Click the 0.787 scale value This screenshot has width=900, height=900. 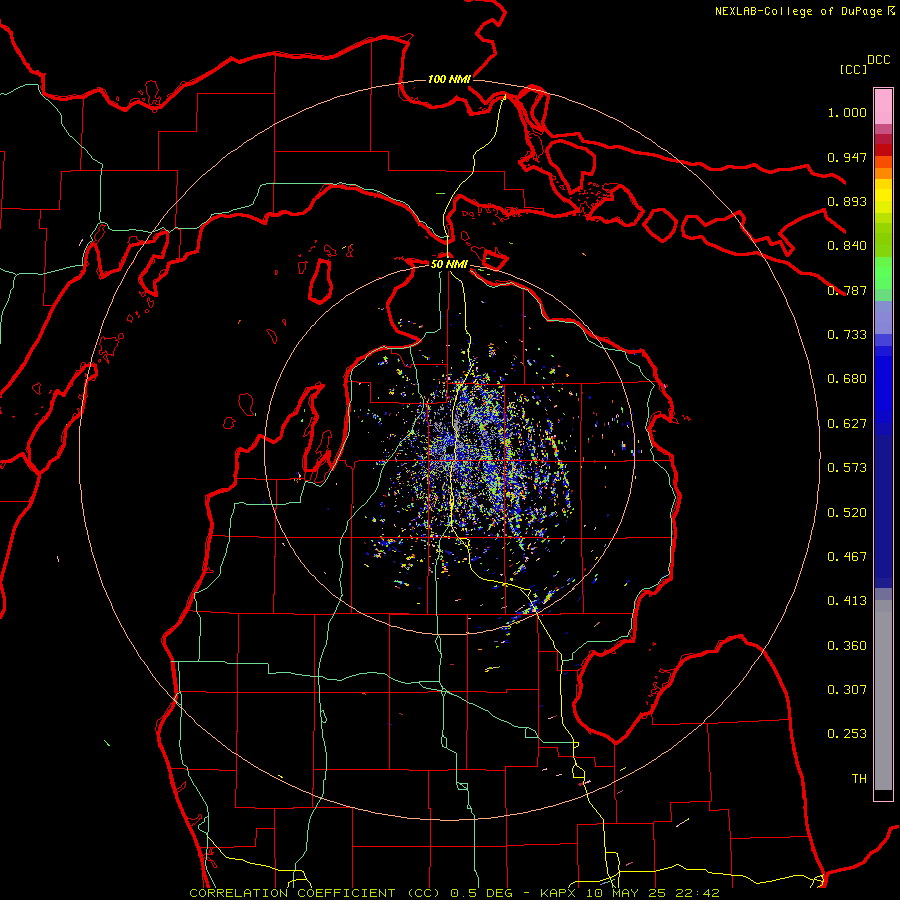847,290
